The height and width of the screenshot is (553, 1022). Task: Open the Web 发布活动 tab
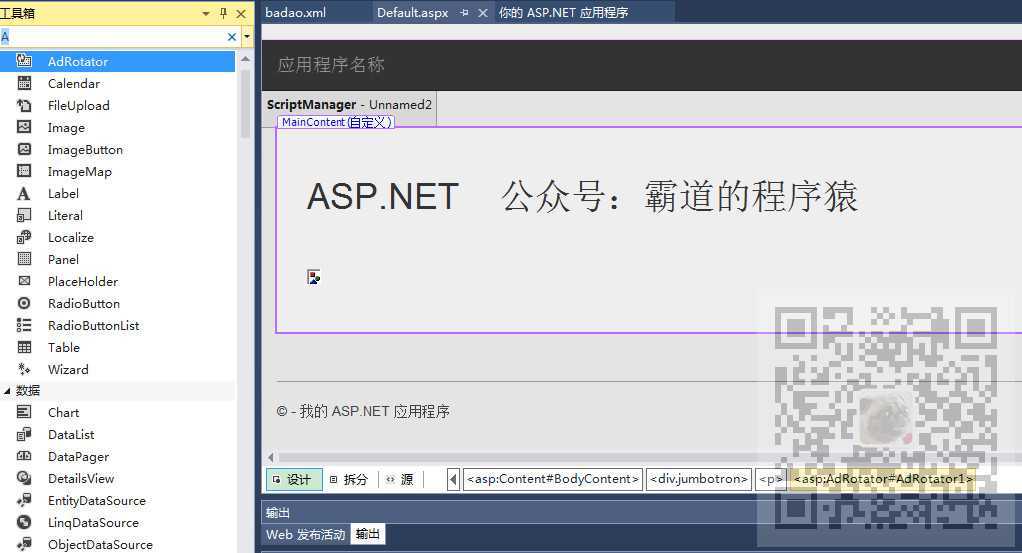pyautogui.click(x=305, y=535)
